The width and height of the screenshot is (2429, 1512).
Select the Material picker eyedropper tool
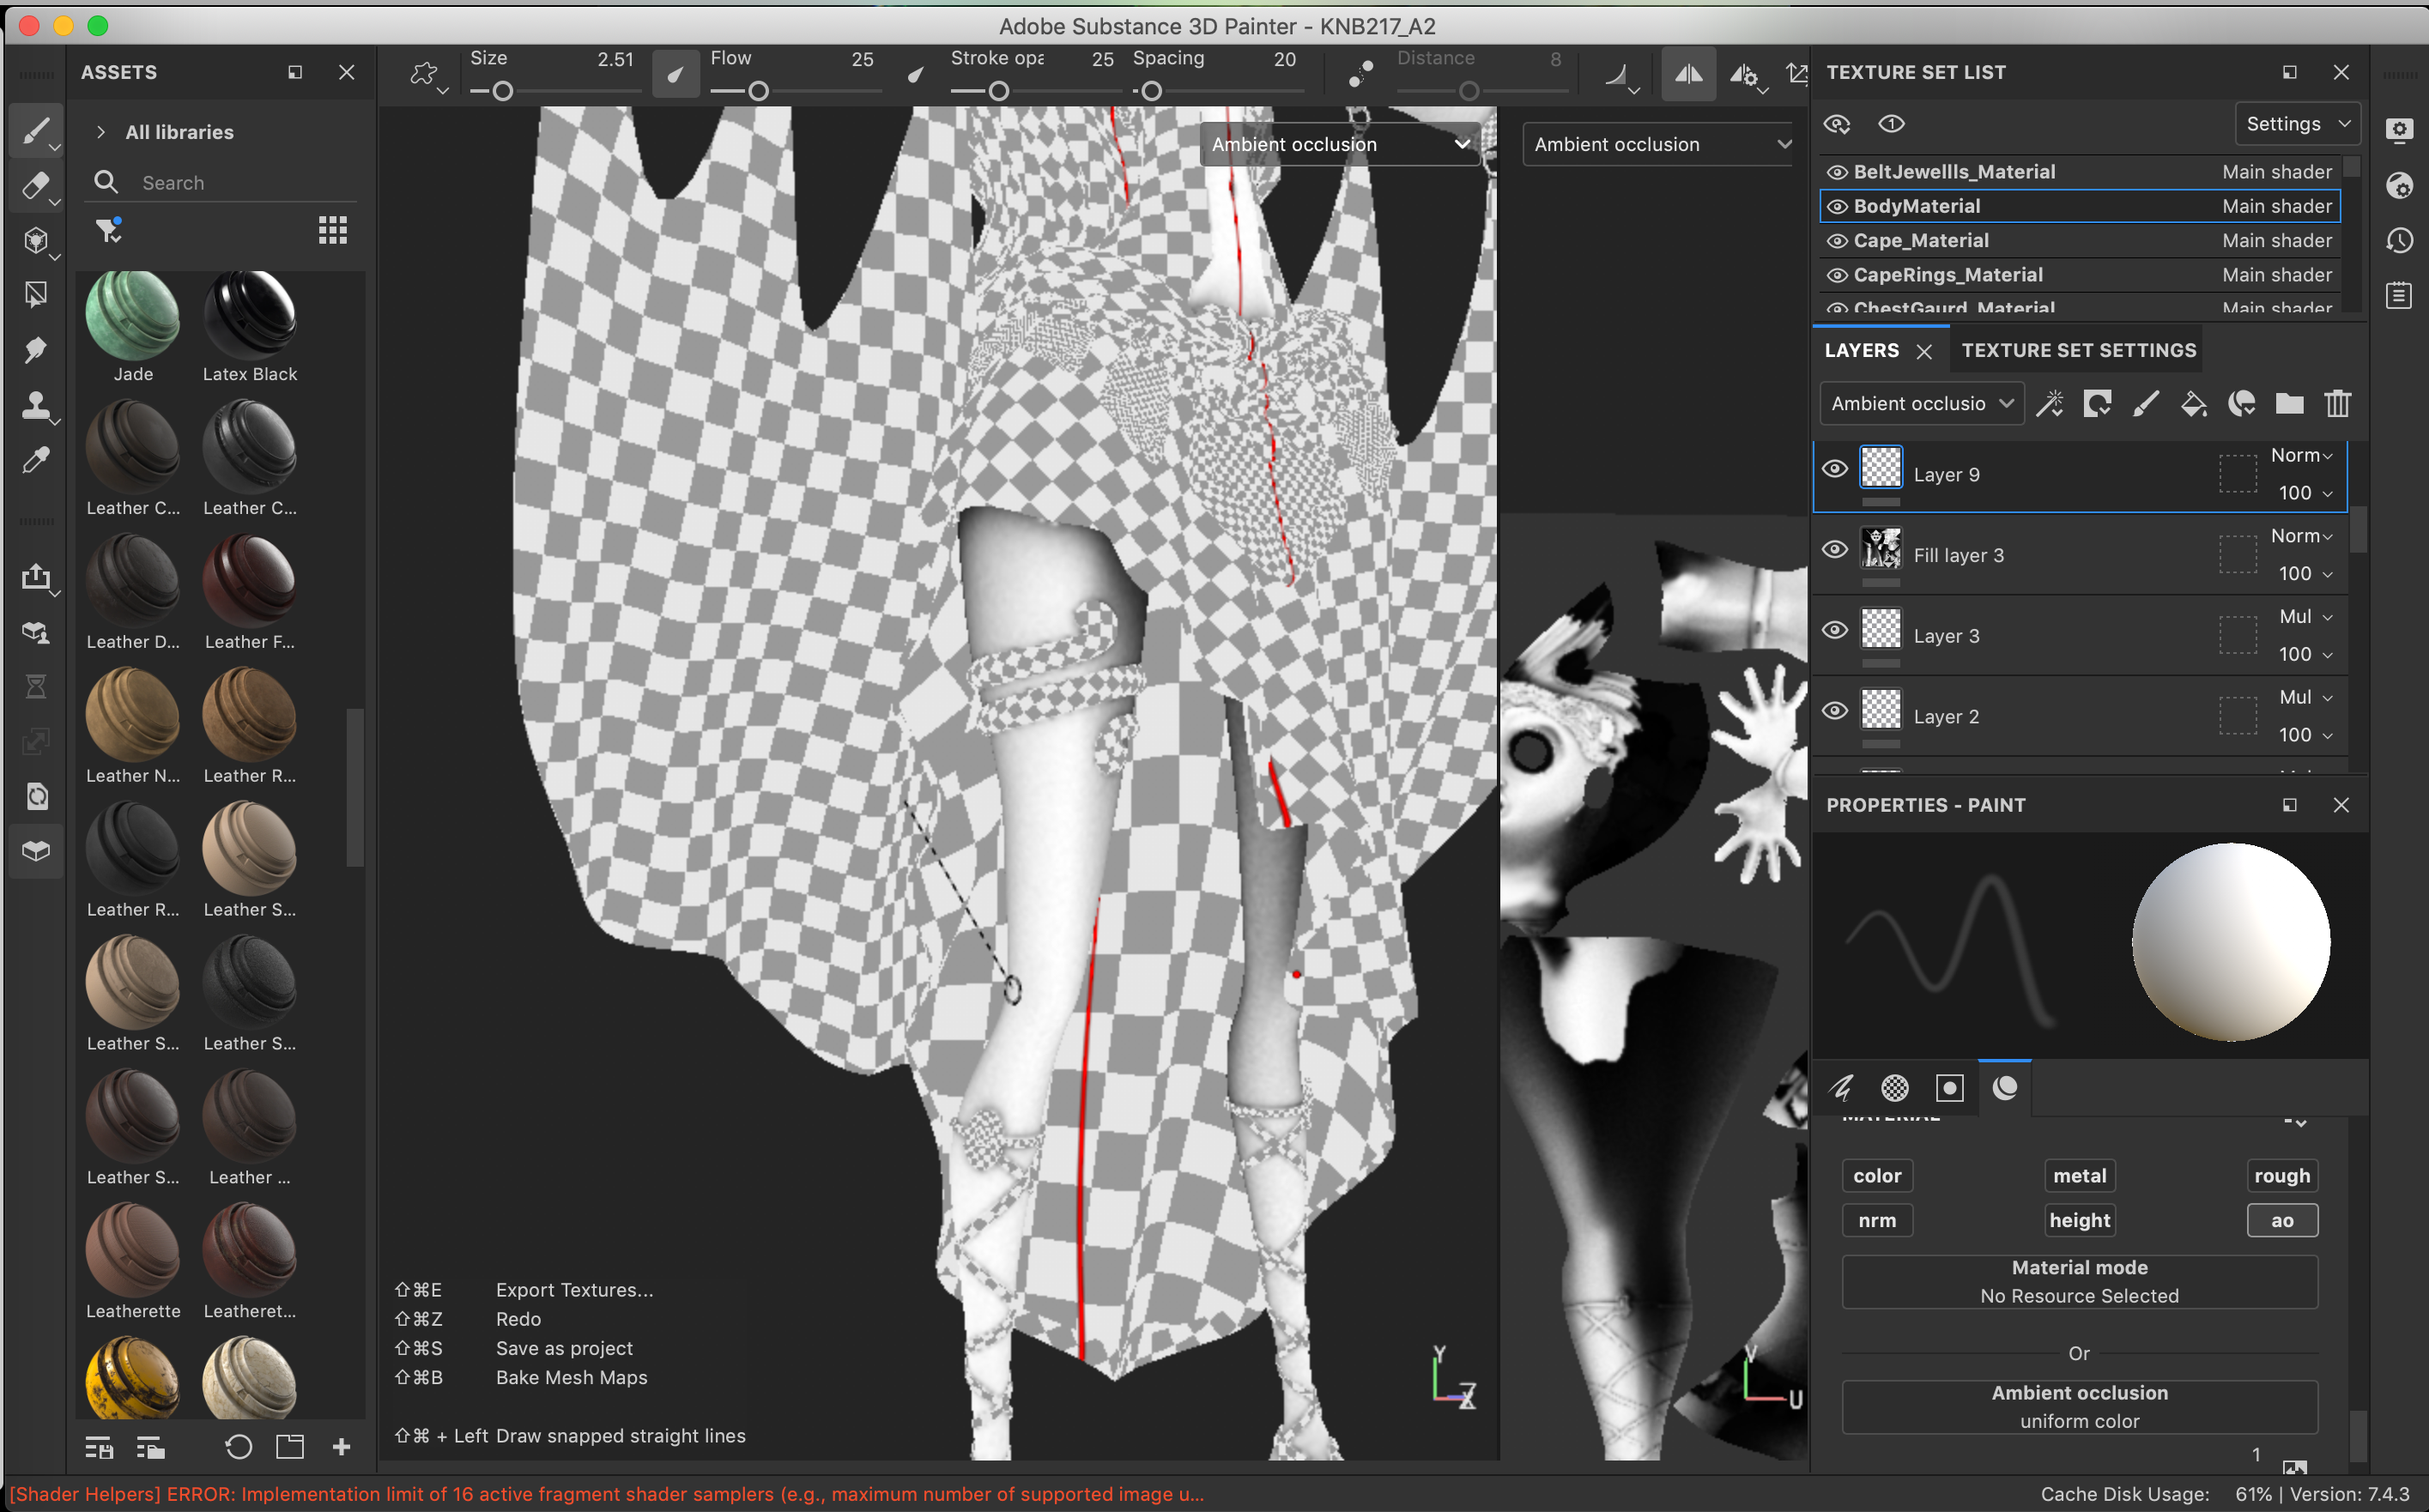35,460
